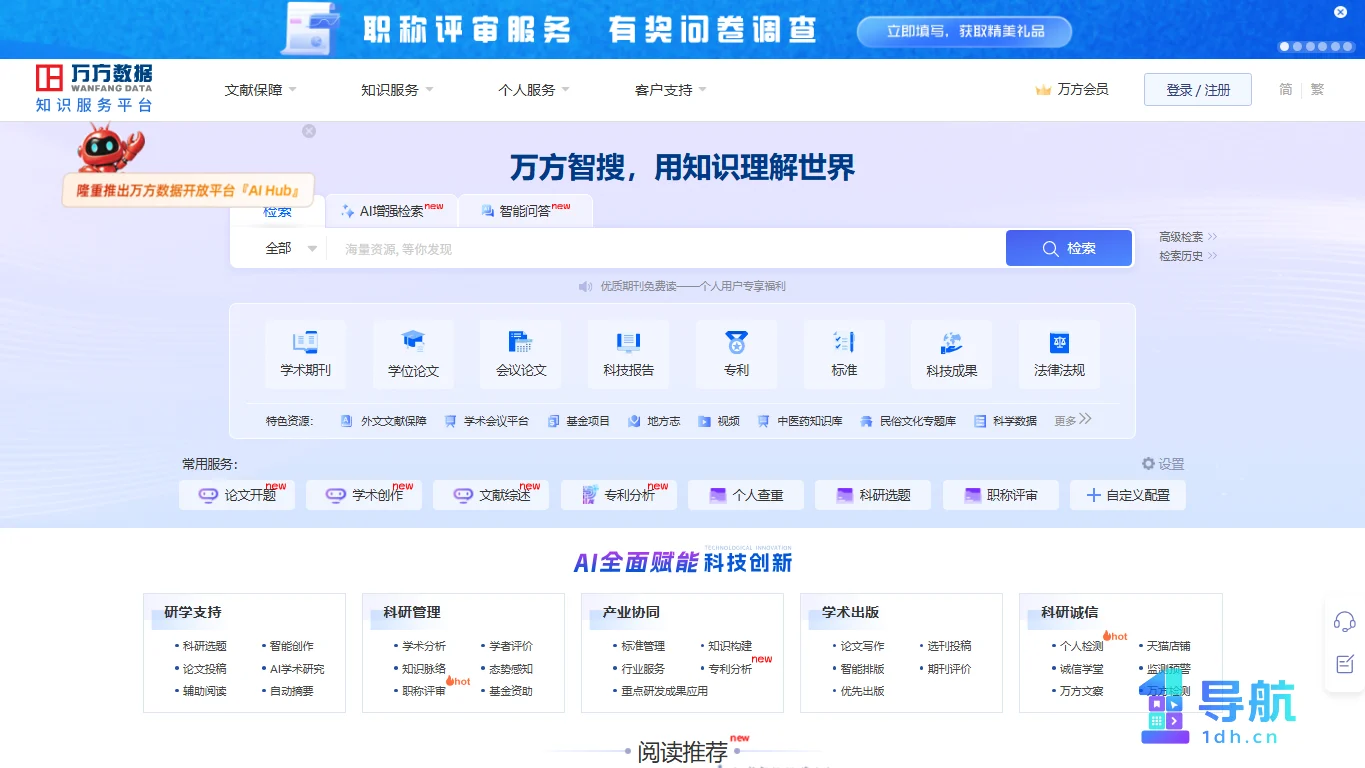
Task: Switch to the 检索 tab
Action: [278, 212]
